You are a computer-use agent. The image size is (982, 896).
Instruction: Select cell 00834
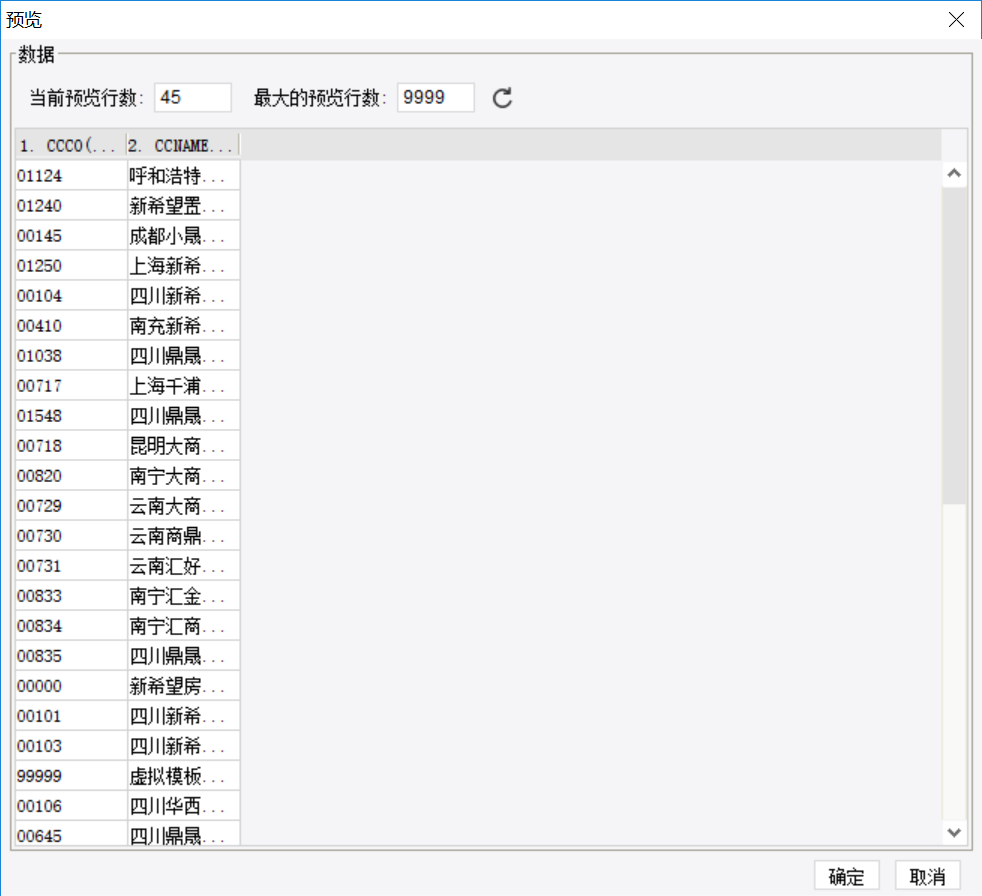pyautogui.click(x=71, y=626)
